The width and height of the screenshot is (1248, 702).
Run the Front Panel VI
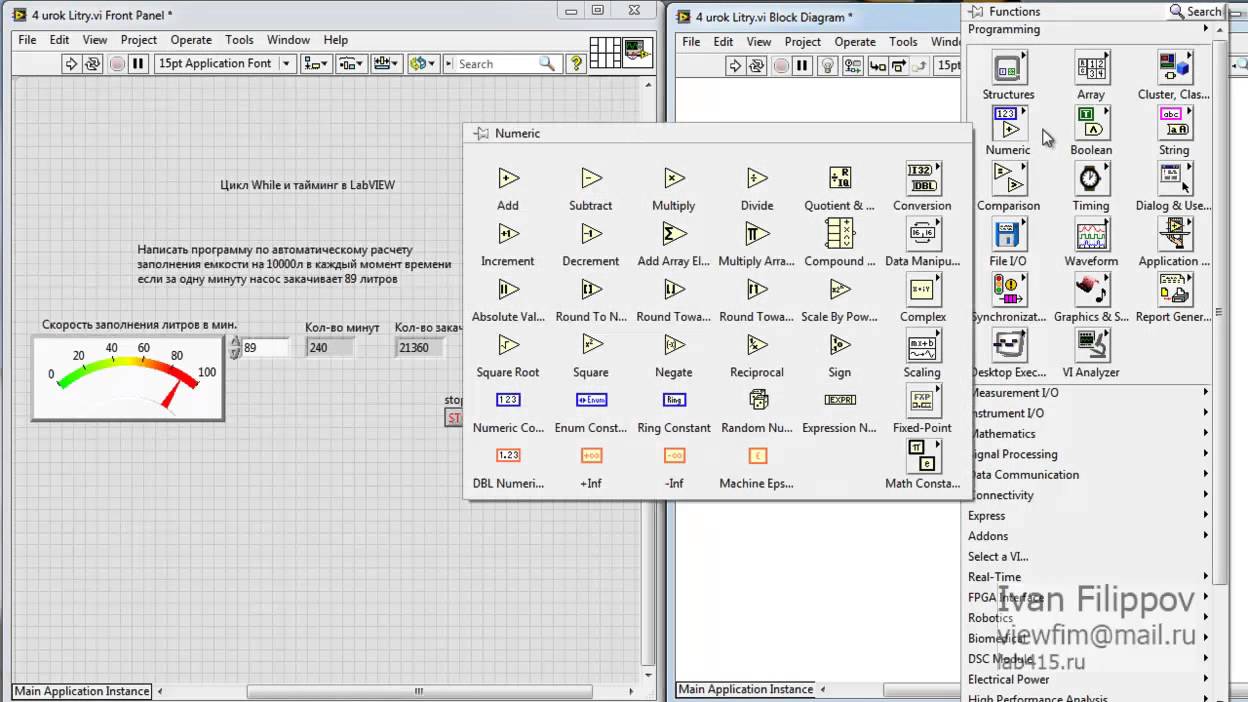tap(71, 64)
